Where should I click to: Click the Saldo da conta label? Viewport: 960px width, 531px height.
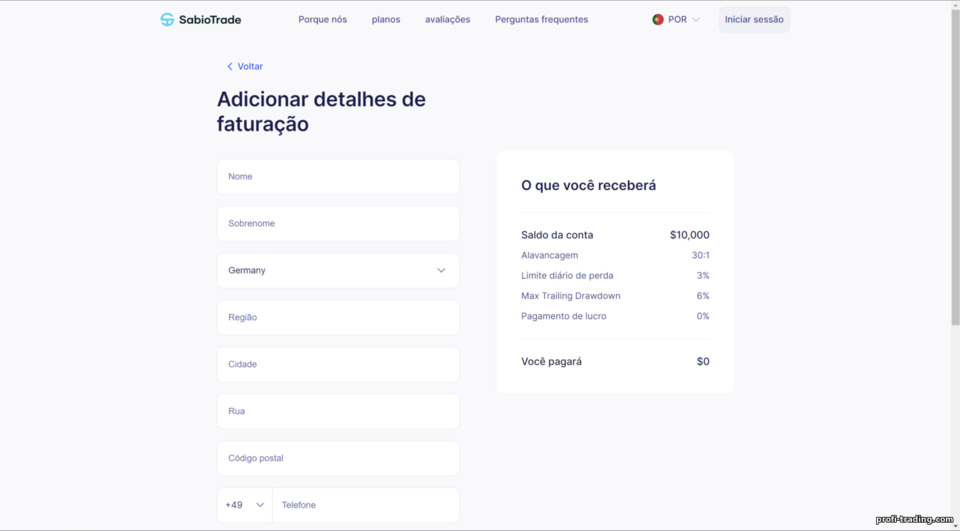[x=557, y=235]
